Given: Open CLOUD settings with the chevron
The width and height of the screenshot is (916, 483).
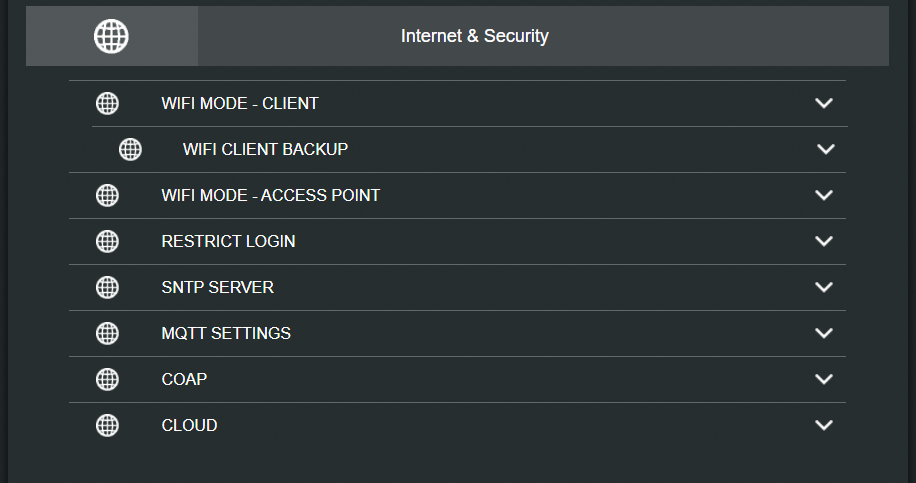Looking at the screenshot, I should [824, 425].
